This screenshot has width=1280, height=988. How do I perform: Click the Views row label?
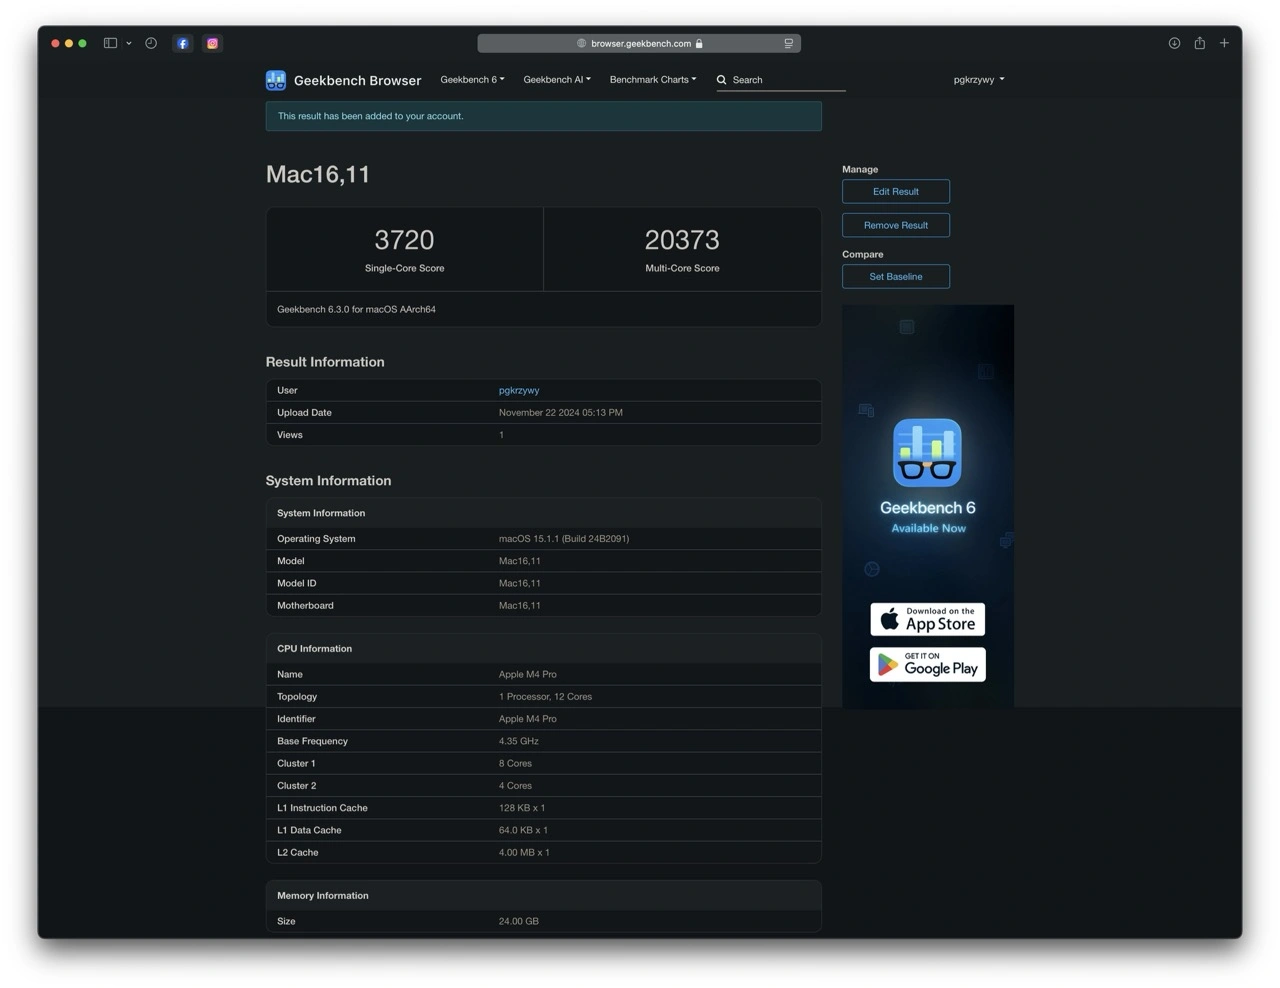point(290,435)
